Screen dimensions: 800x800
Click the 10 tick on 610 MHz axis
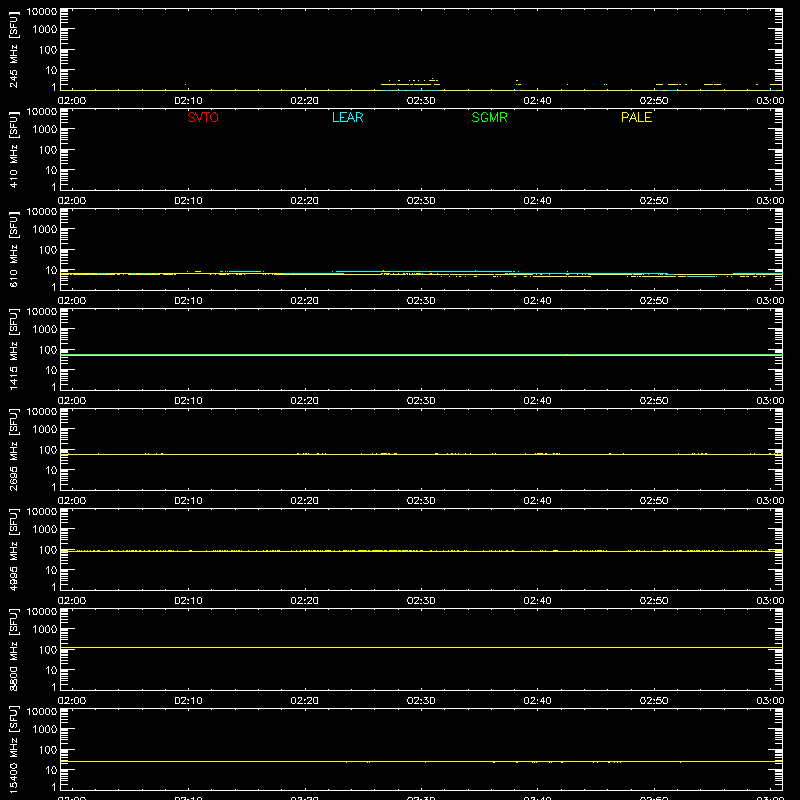tap(52, 270)
